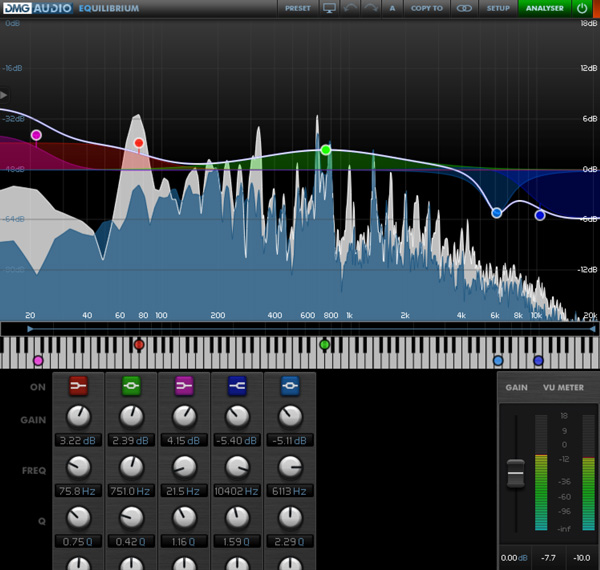Click the 75.8 Hz frequency field
The height and width of the screenshot is (570, 600).
[x=78, y=491]
